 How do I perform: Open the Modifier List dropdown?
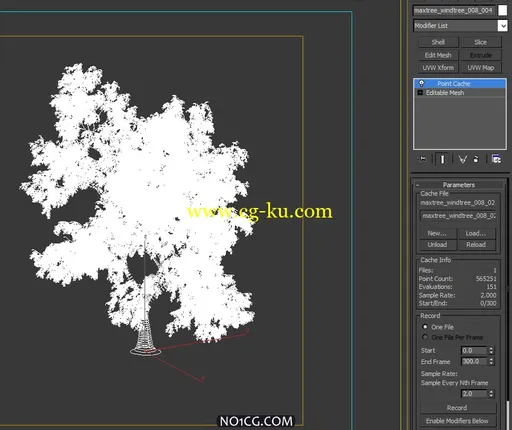tap(502, 26)
